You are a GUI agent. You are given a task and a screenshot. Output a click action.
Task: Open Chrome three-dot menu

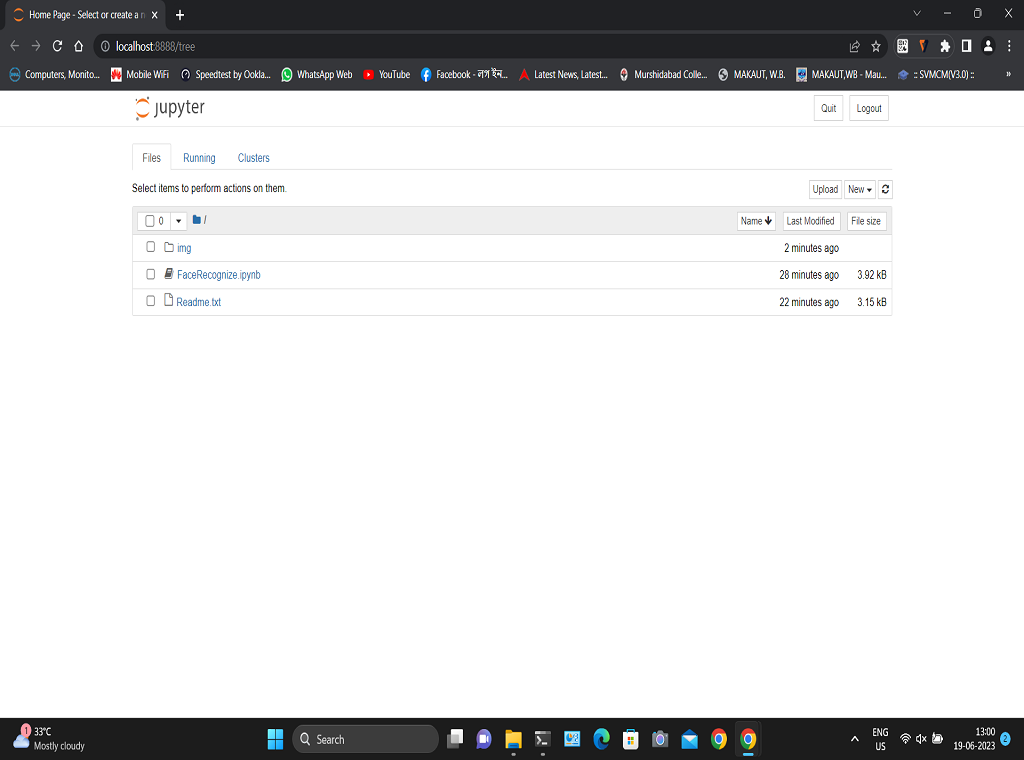click(x=1009, y=46)
